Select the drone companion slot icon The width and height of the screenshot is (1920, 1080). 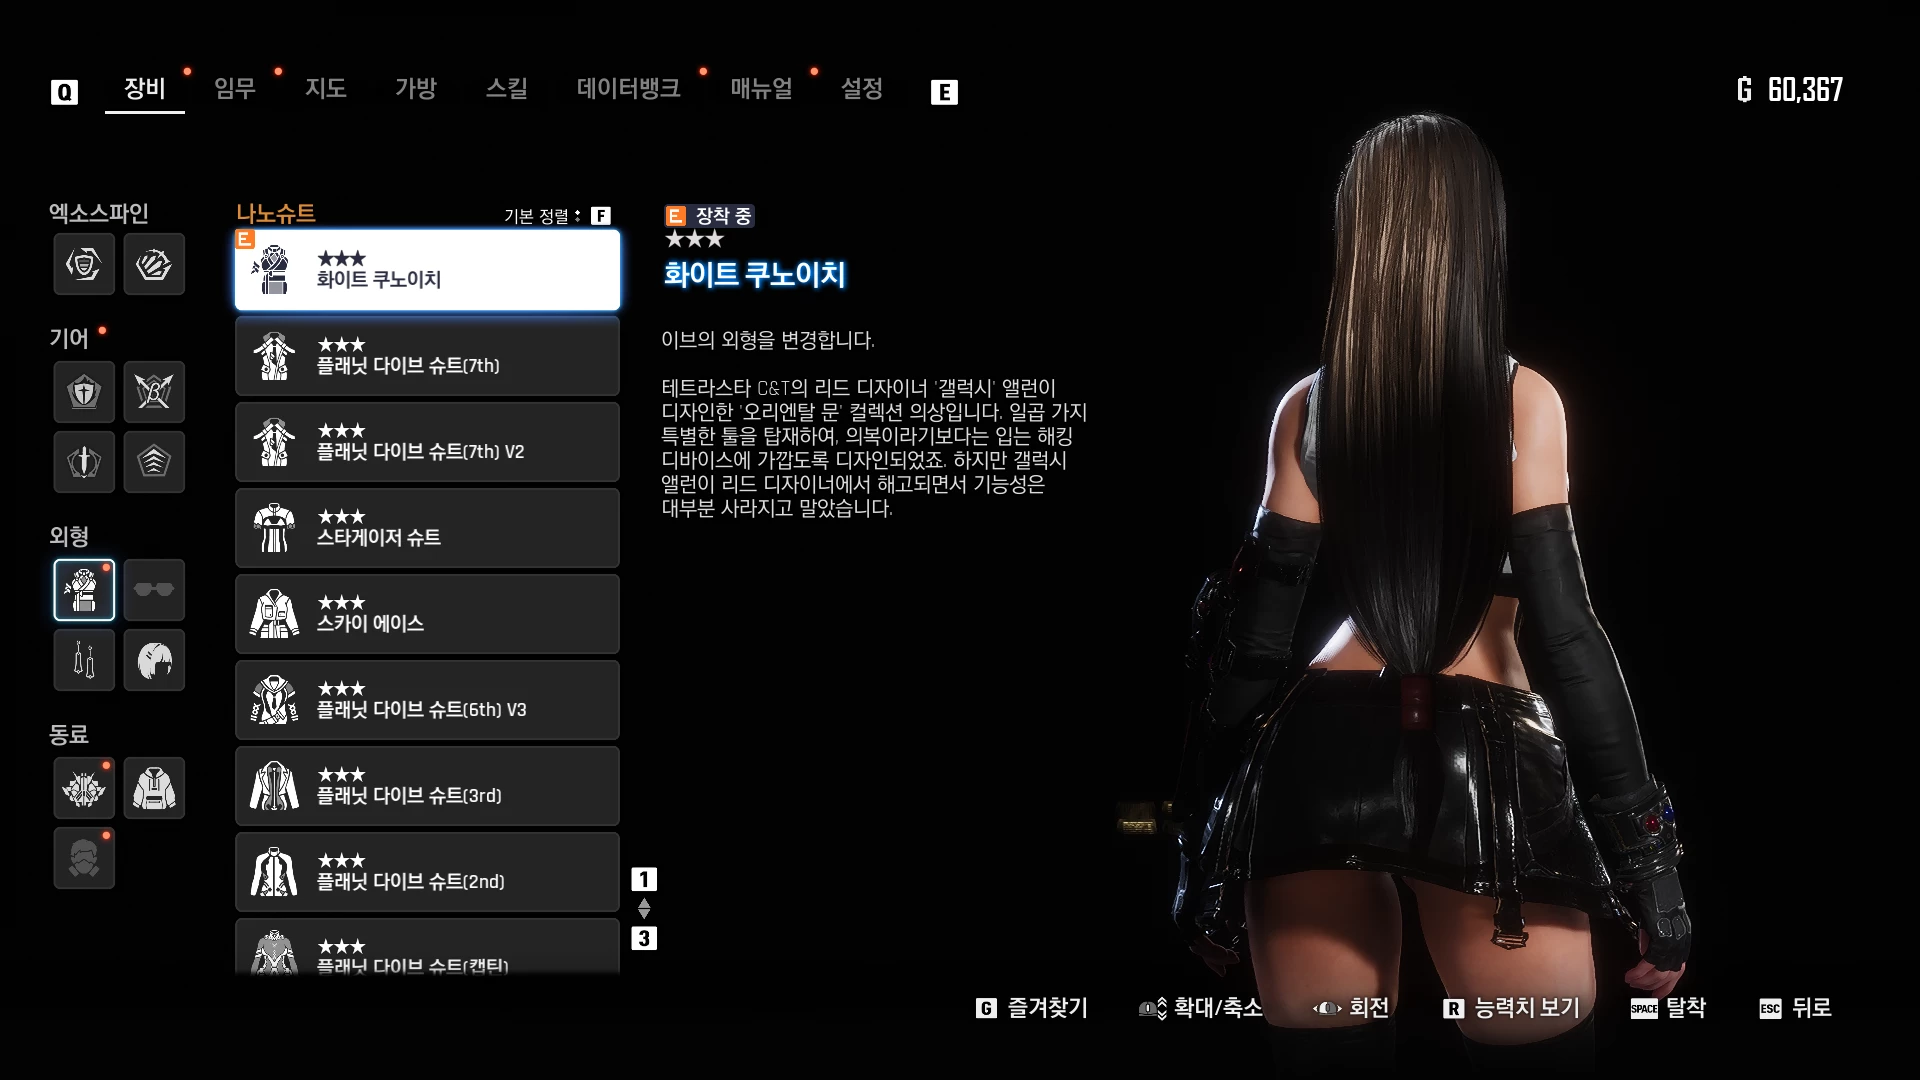(84, 788)
